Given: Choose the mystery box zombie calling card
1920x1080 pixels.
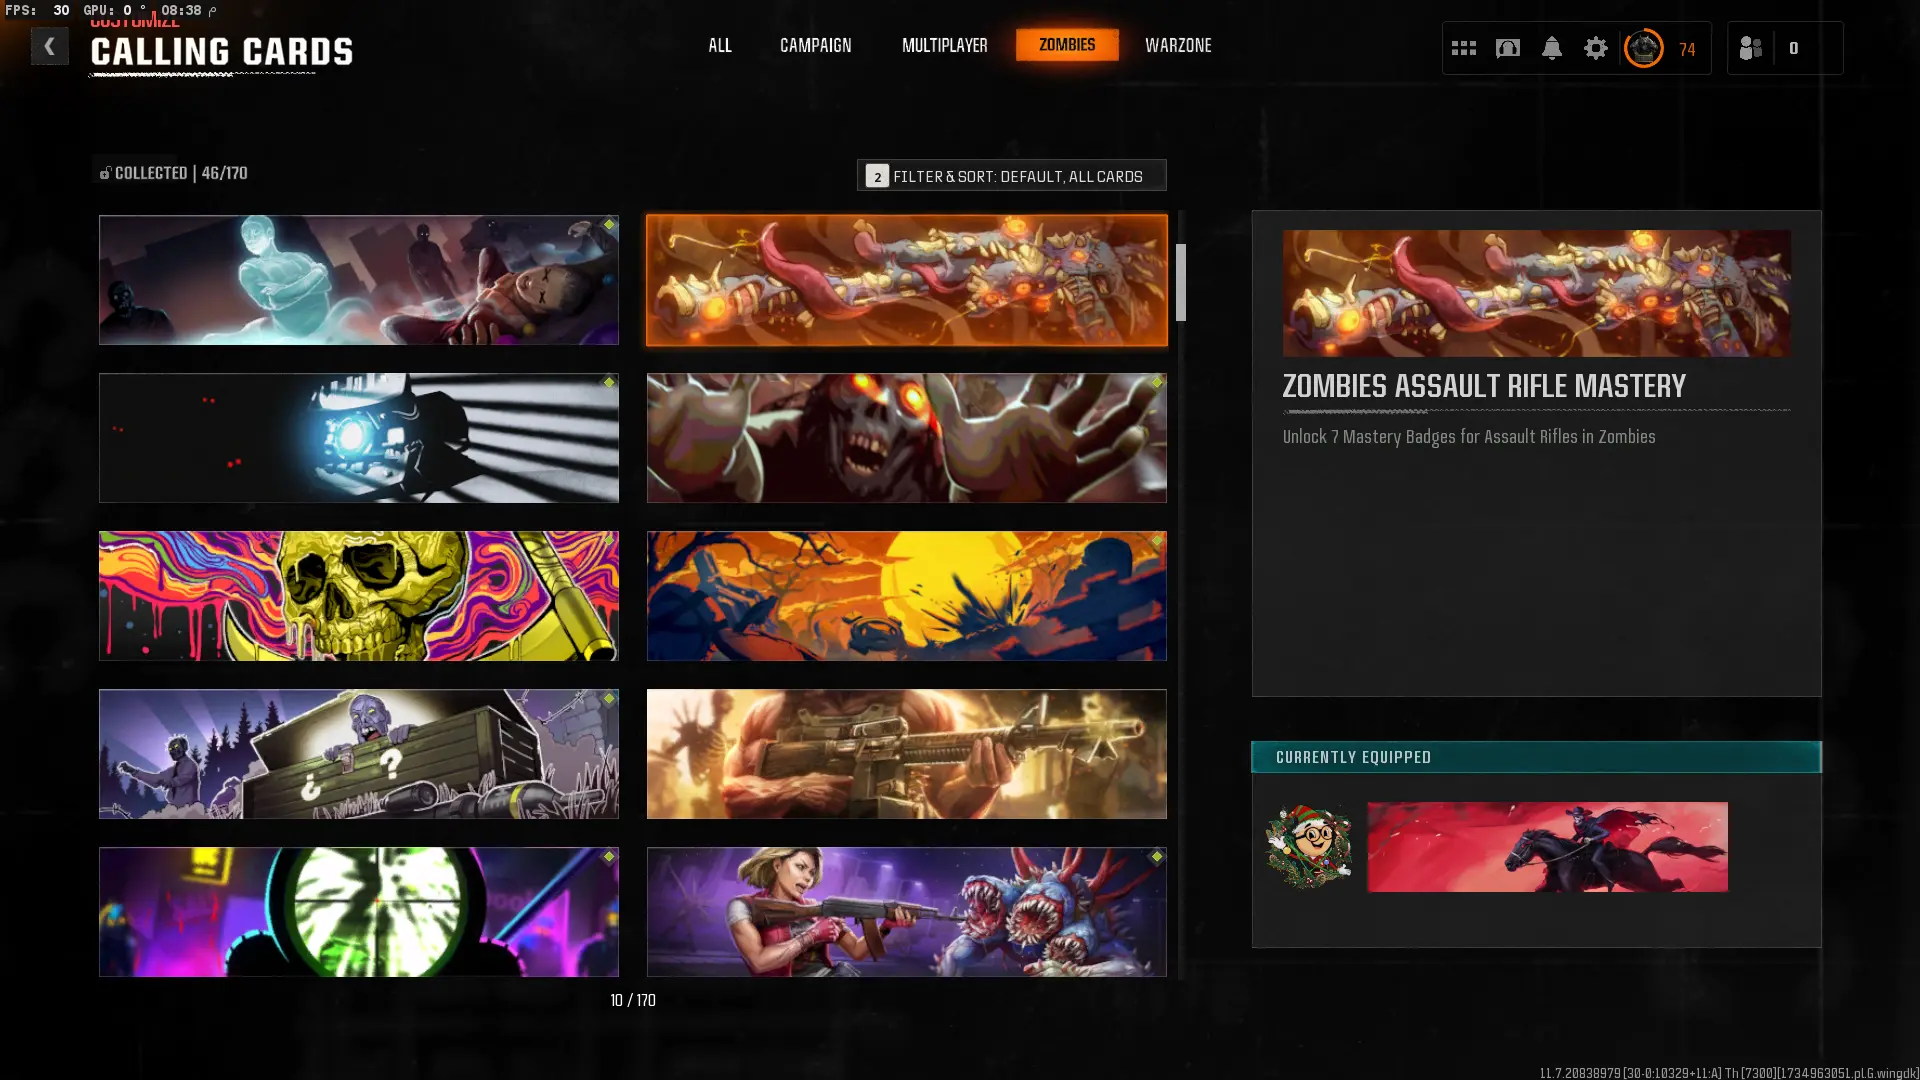Looking at the screenshot, I should tap(358, 754).
